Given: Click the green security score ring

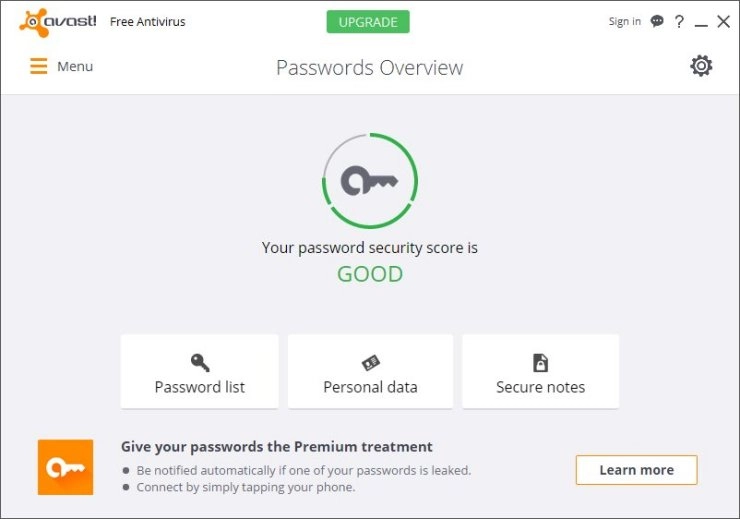Looking at the screenshot, I should [370, 181].
